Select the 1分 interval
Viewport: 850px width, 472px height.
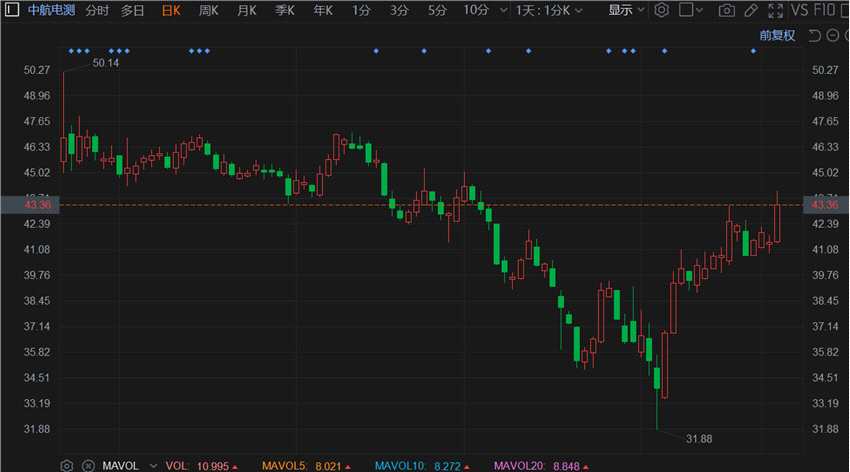click(361, 10)
